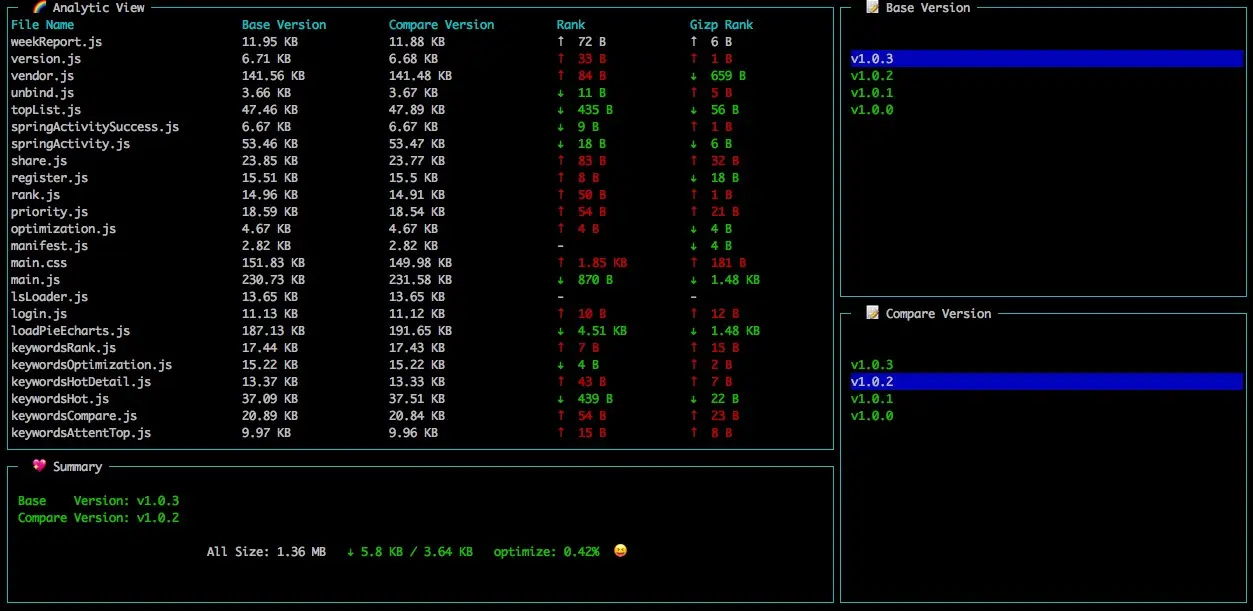The width and height of the screenshot is (1253, 611).
Task: Click the Gizp Rank column header
Action: [x=721, y=24]
